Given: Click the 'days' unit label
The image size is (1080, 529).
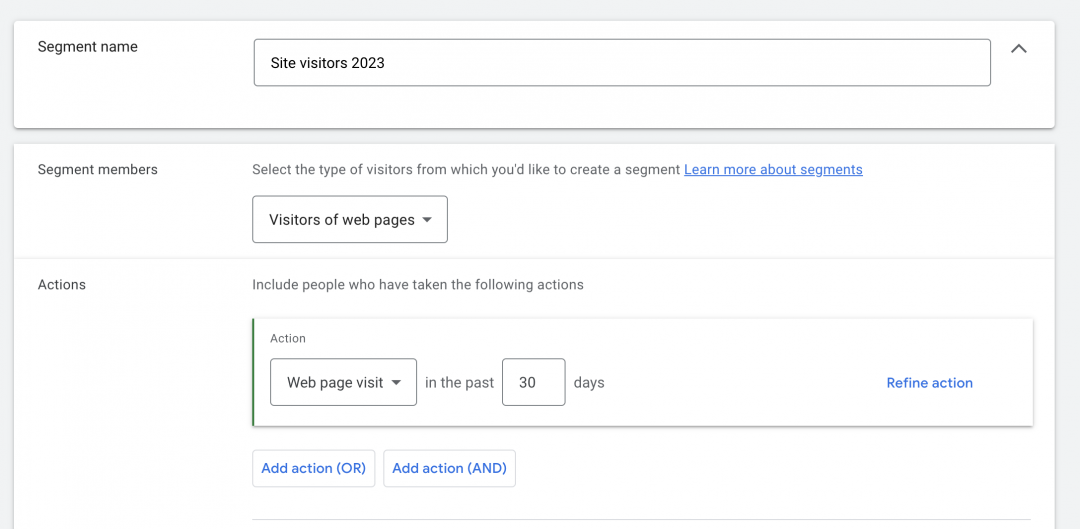Looking at the screenshot, I should pos(589,383).
